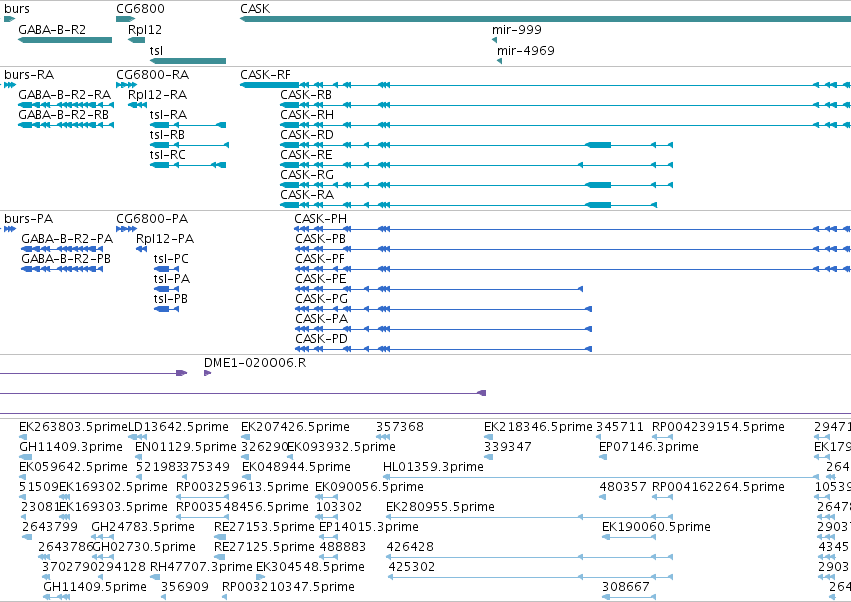Click transcript CASK-RD label
The height and width of the screenshot is (602, 851).
pyautogui.click(x=307, y=135)
